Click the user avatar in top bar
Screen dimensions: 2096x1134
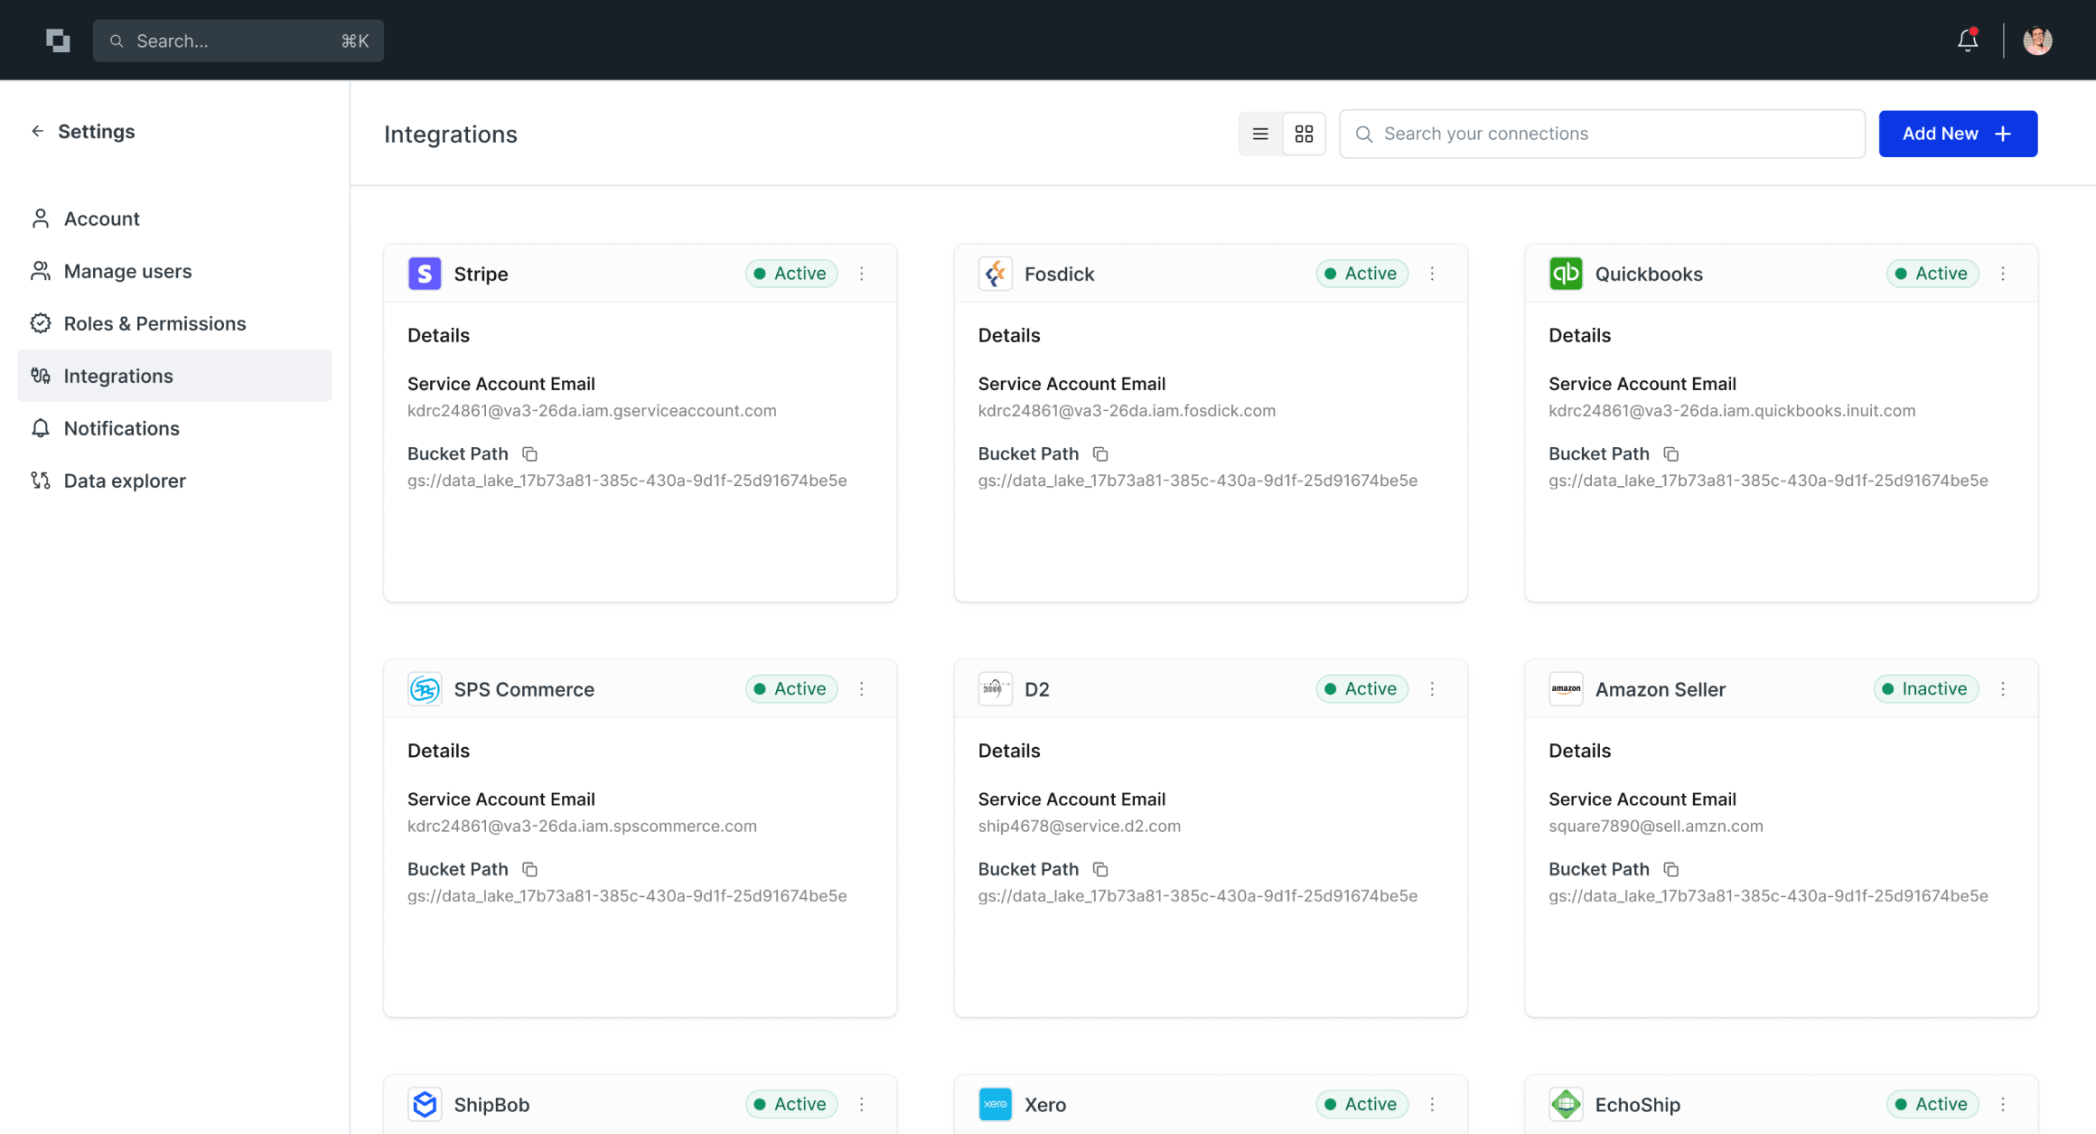(x=2037, y=40)
